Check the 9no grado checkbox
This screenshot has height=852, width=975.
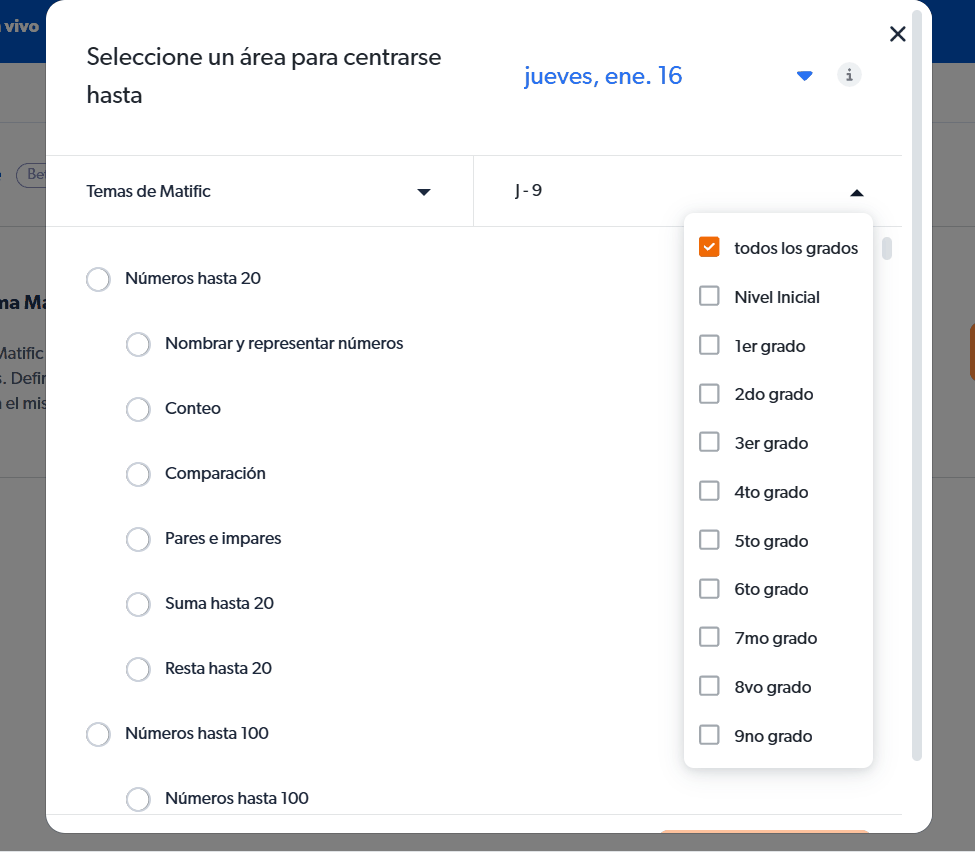pos(709,735)
